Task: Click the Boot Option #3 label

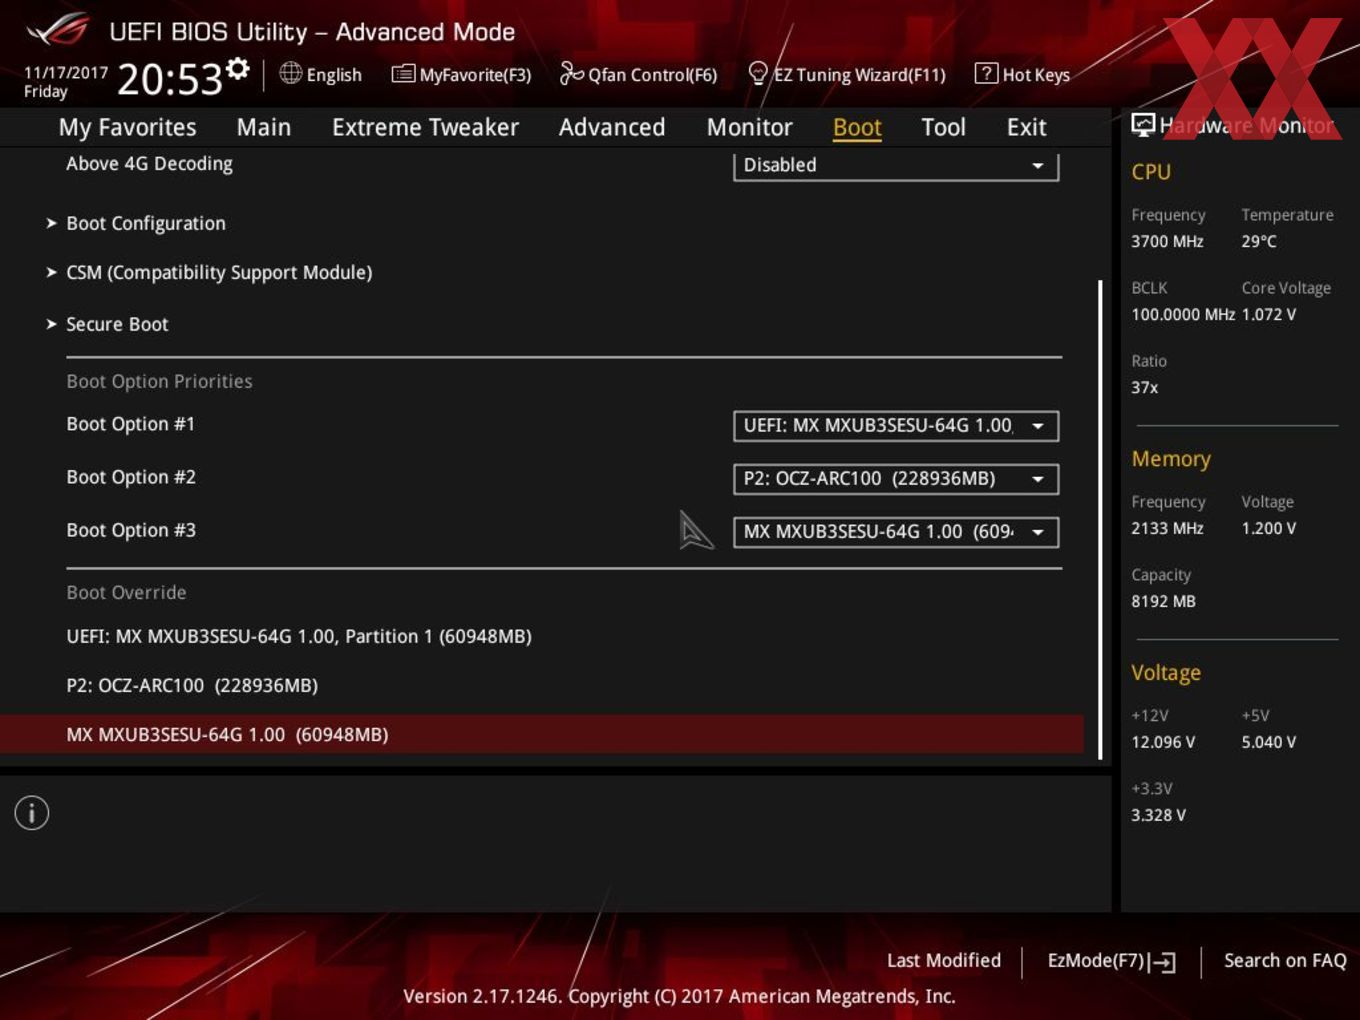Action: point(130,530)
